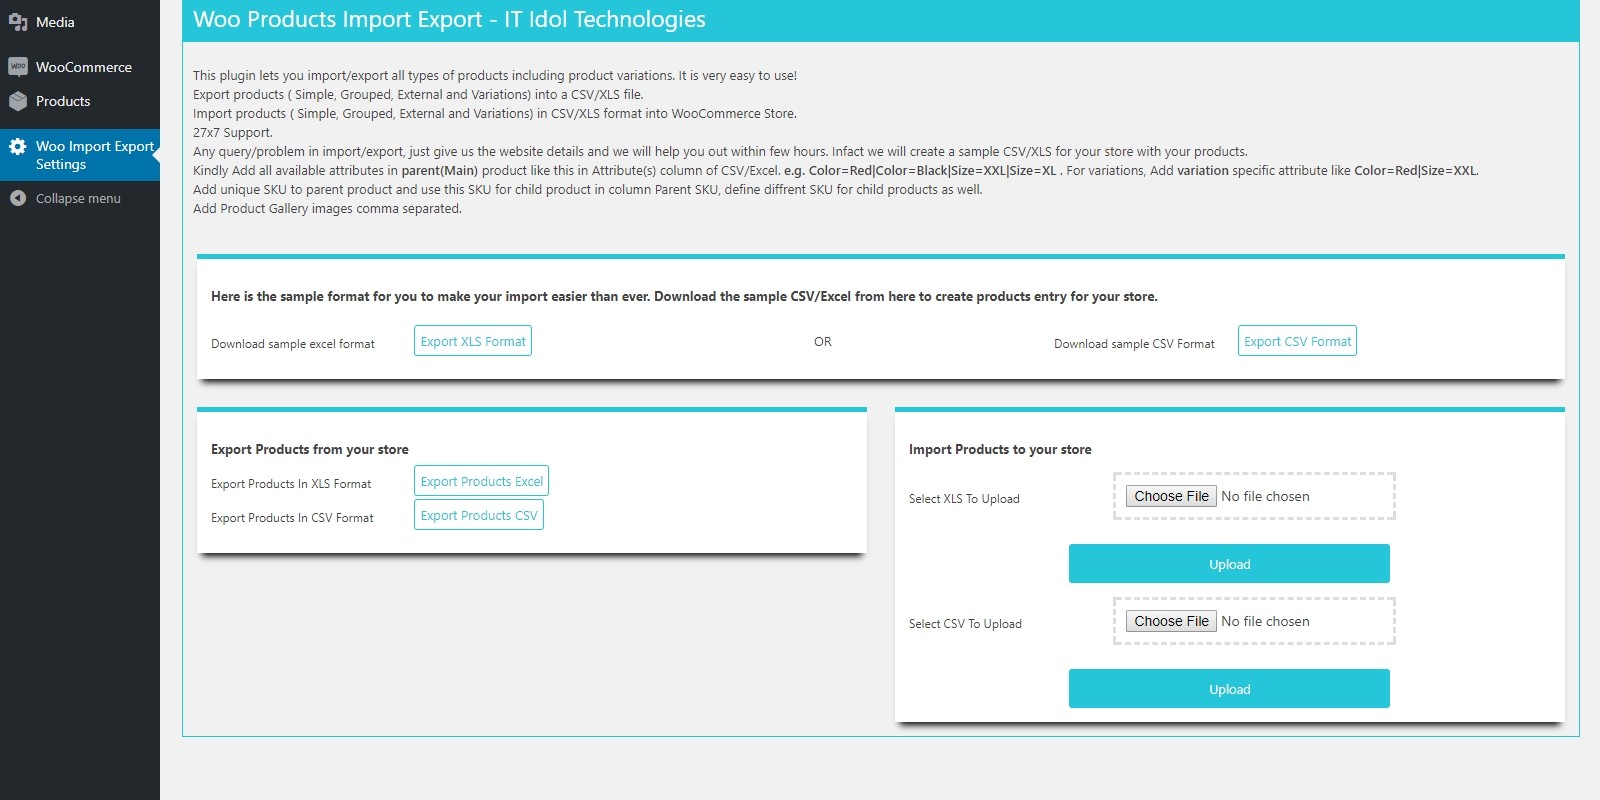Choose a file for CSV upload
The image size is (1600, 800).
click(1171, 621)
